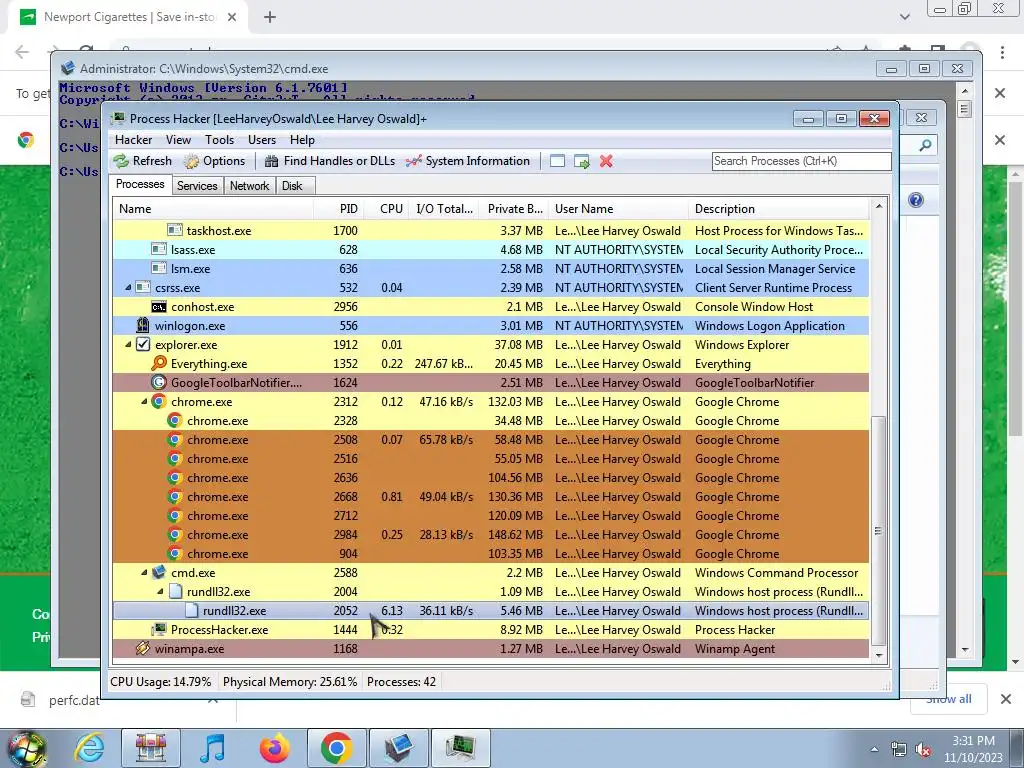
Task: Collapse the explorer.exe tree node
Action: 129,344
